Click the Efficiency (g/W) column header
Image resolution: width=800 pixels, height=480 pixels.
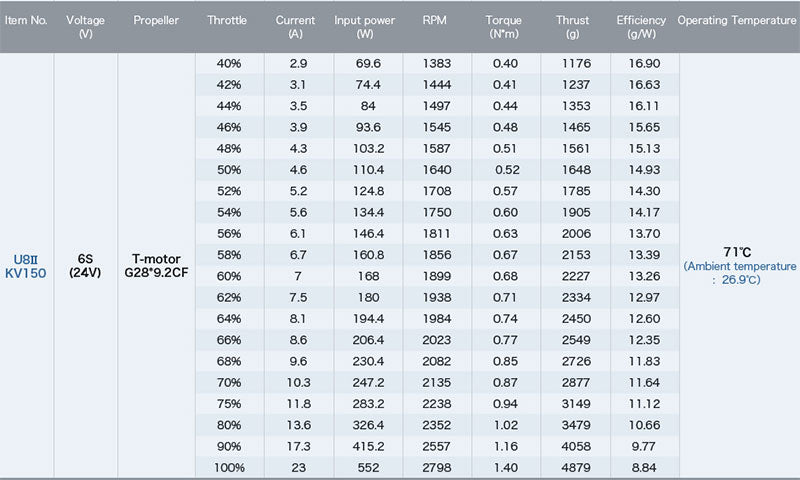640,26
